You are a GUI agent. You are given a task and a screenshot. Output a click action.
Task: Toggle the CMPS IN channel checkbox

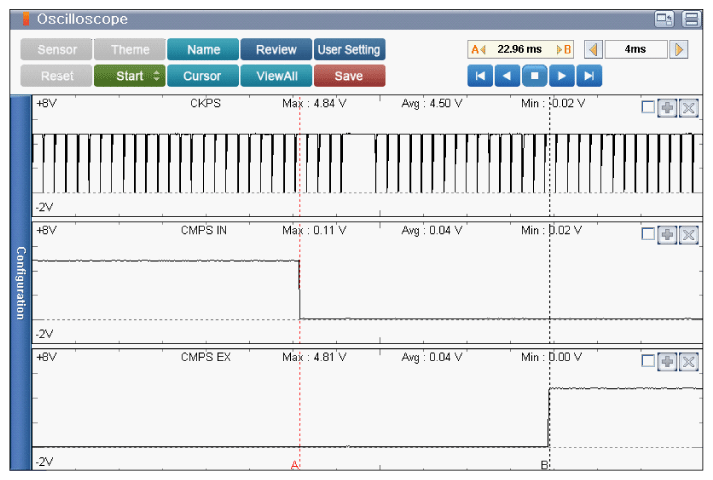(x=647, y=234)
